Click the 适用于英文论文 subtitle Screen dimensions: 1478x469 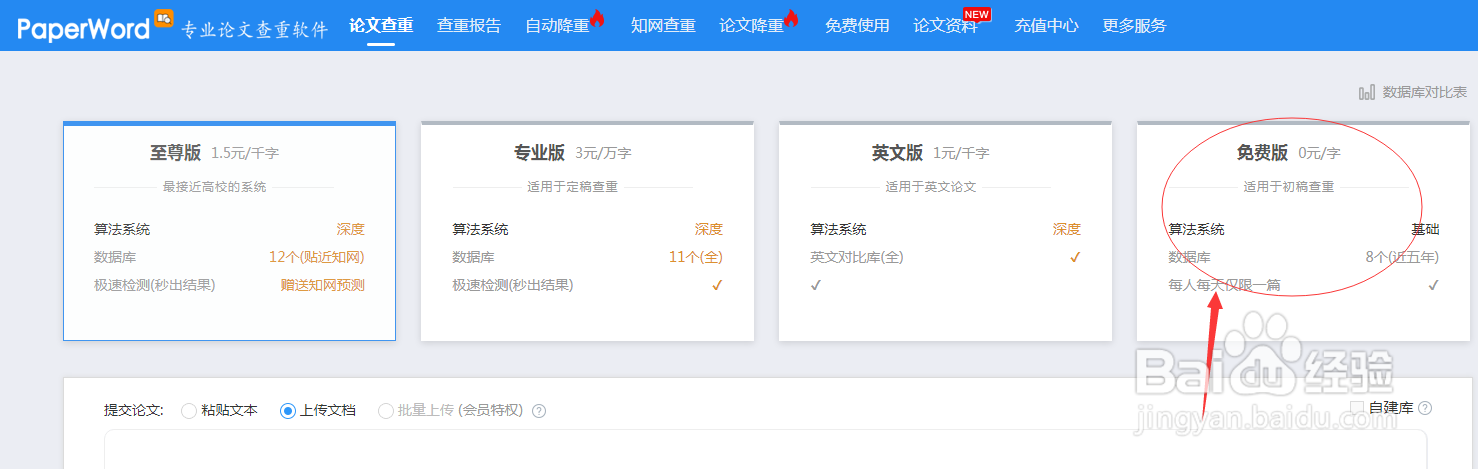click(931, 187)
